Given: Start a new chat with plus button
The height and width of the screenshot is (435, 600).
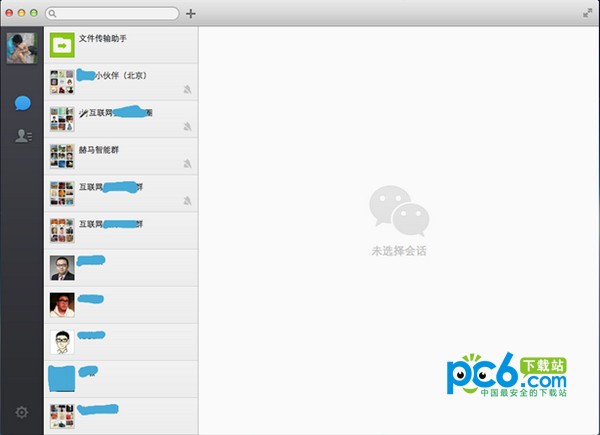Looking at the screenshot, I should [x=191, y=14].
